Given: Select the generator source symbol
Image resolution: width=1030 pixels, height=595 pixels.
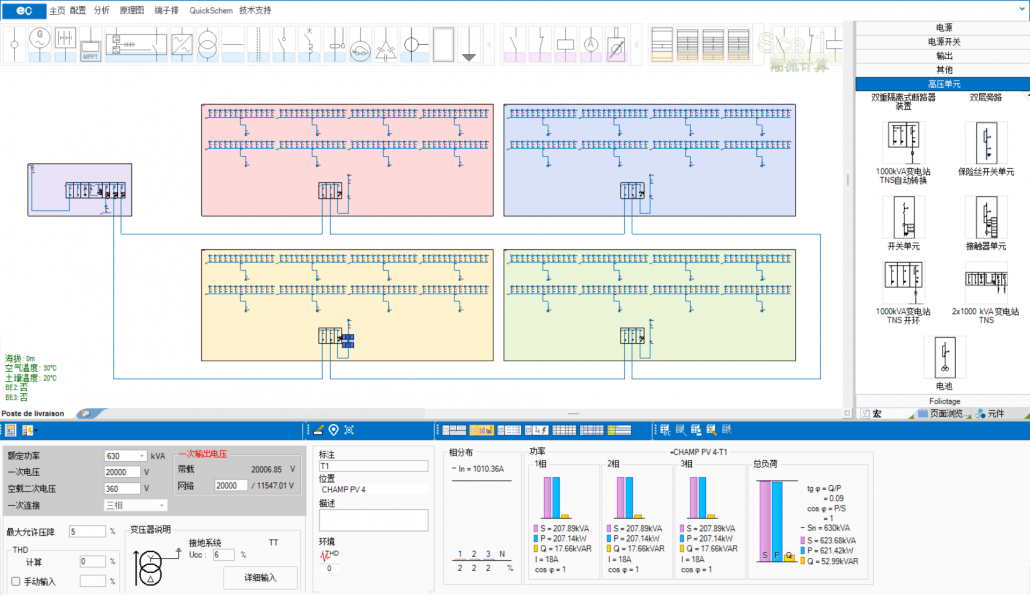Looking at the screenshot, I should point(38,44).
